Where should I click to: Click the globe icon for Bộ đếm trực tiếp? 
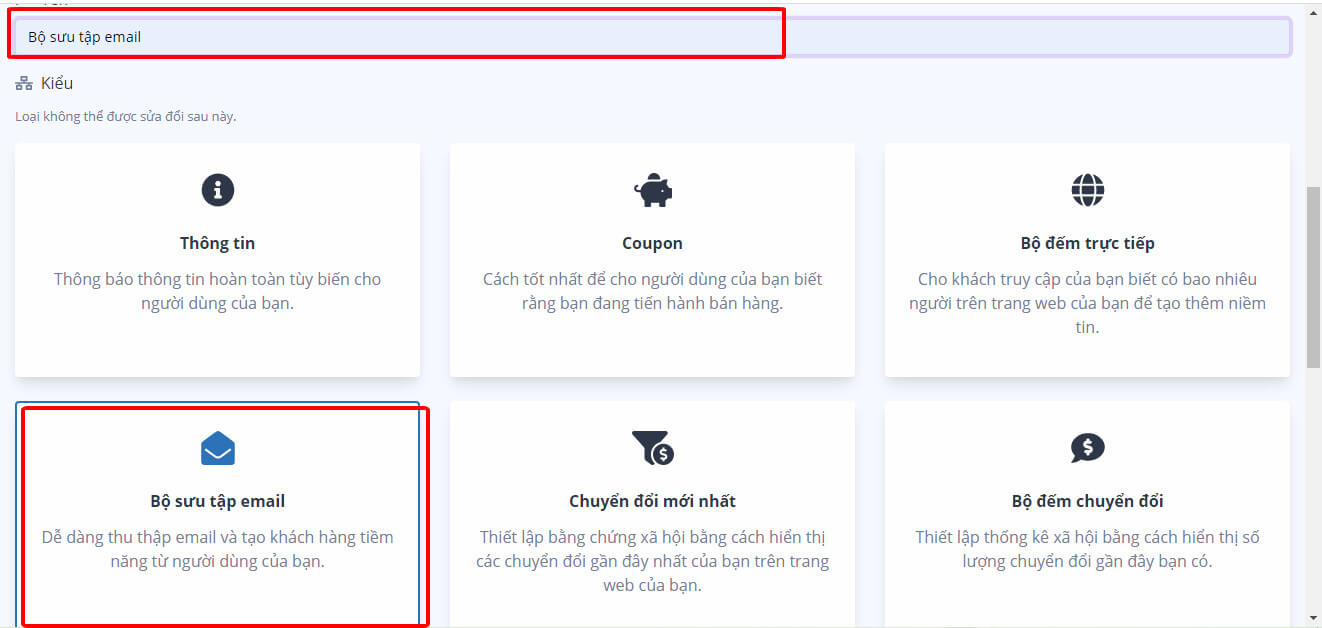pos(1087,189)
